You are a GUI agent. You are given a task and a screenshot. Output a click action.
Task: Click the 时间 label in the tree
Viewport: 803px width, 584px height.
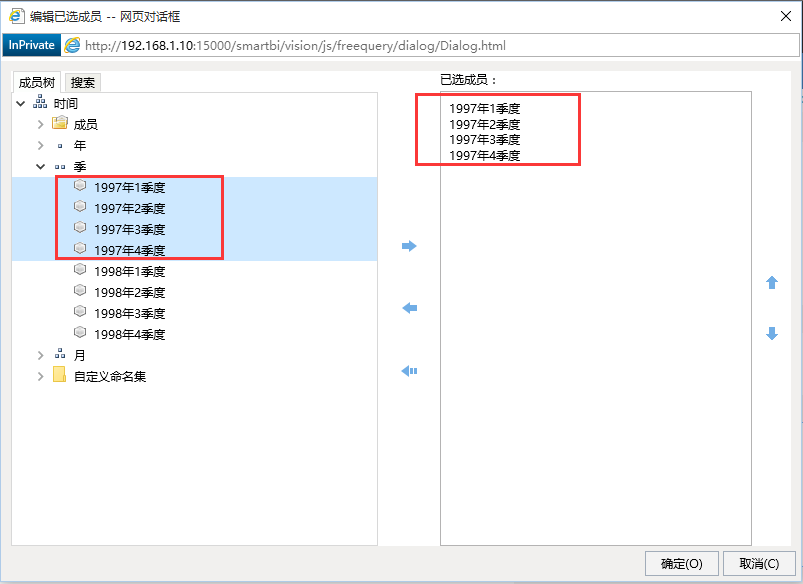point(66,104)
